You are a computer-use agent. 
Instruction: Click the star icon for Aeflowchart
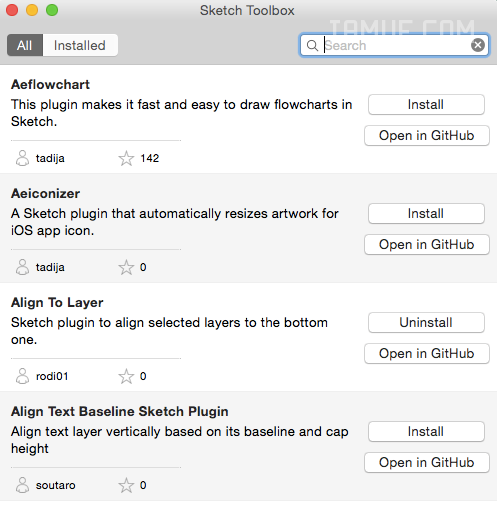click(126, 158)
